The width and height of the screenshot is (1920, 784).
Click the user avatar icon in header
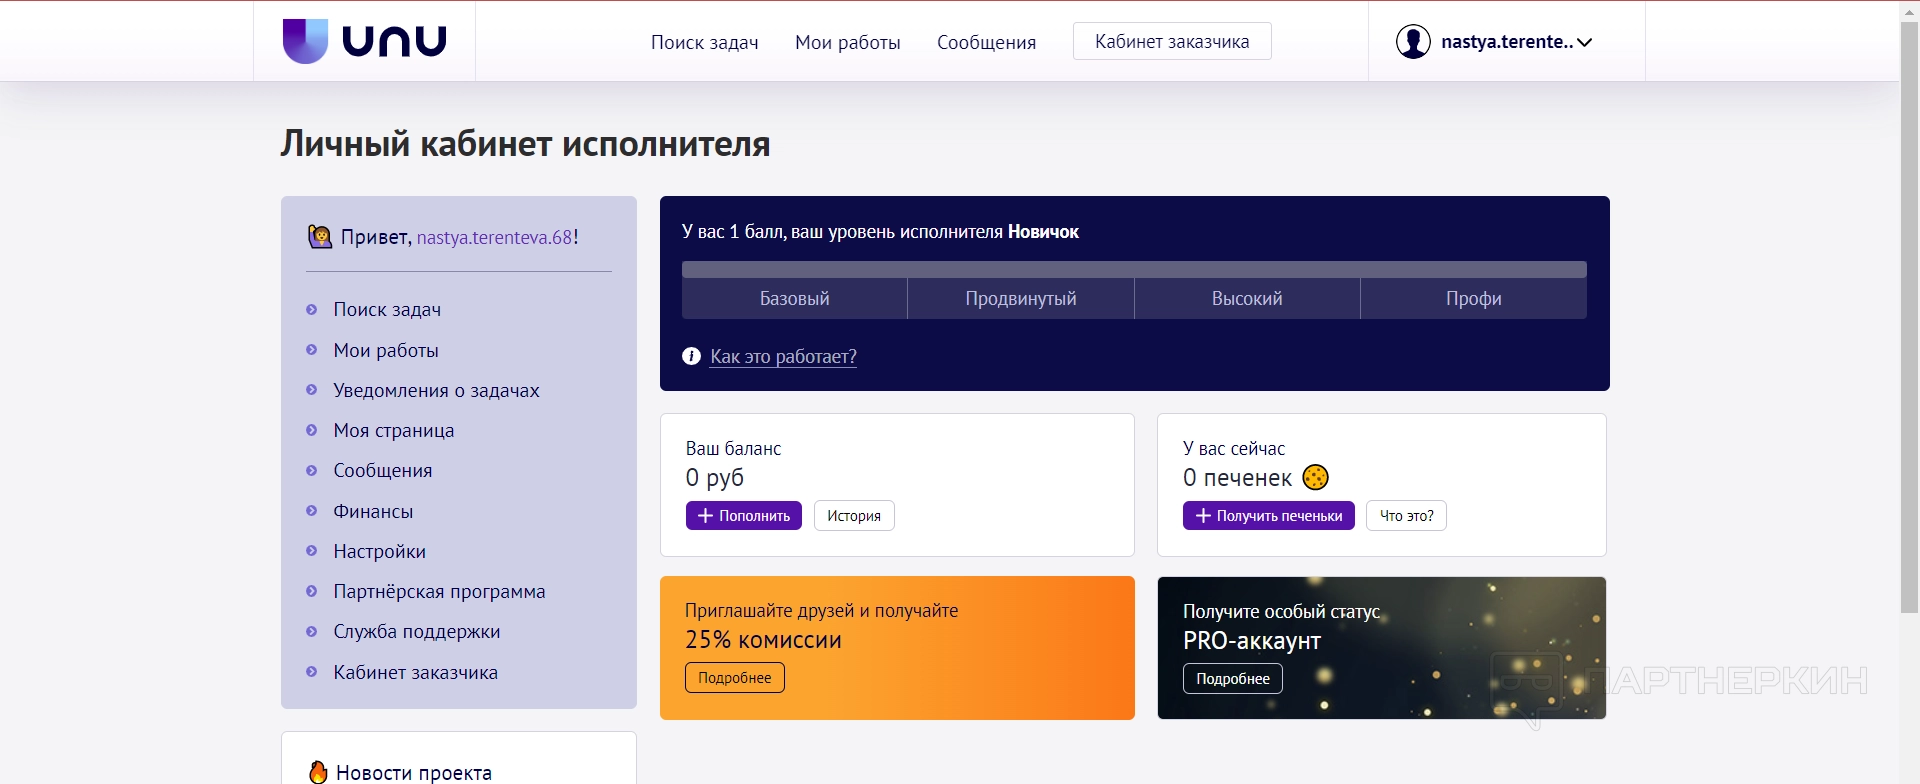(x=1412, y=42)
